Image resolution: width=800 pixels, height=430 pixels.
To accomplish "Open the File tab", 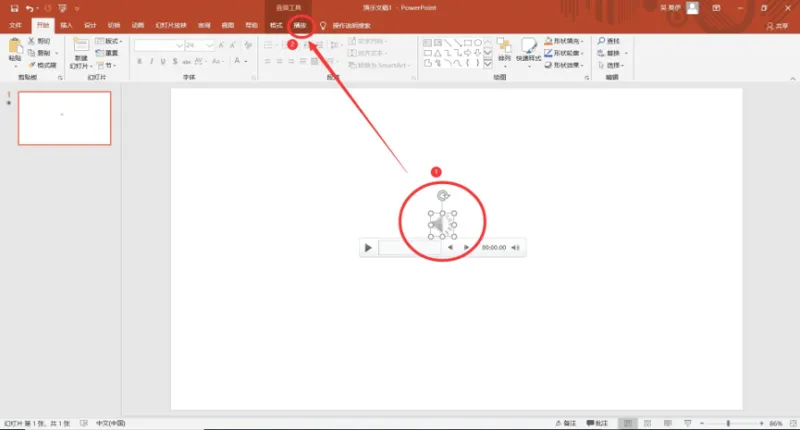I will 15,25.
